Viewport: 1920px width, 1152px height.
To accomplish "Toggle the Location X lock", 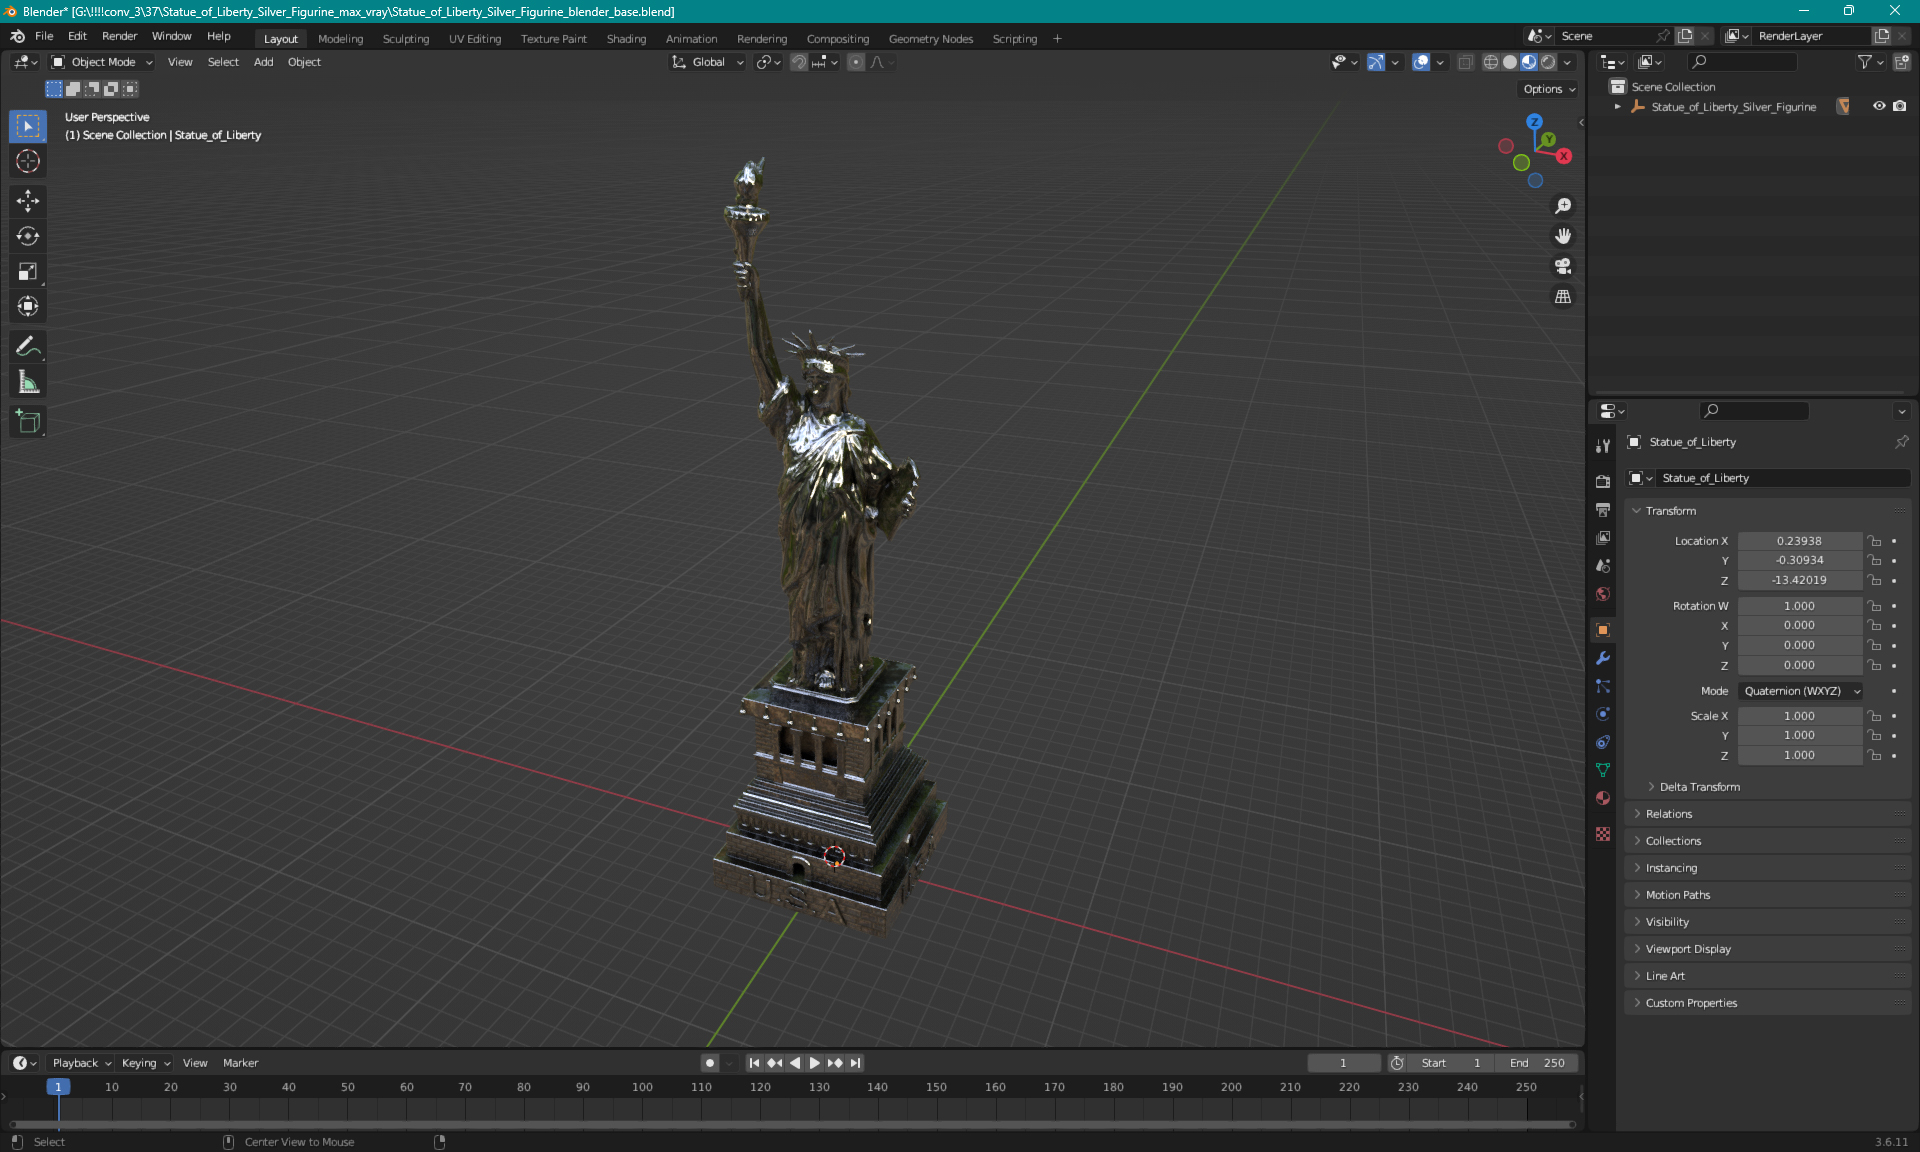I will coord(1875,541).
